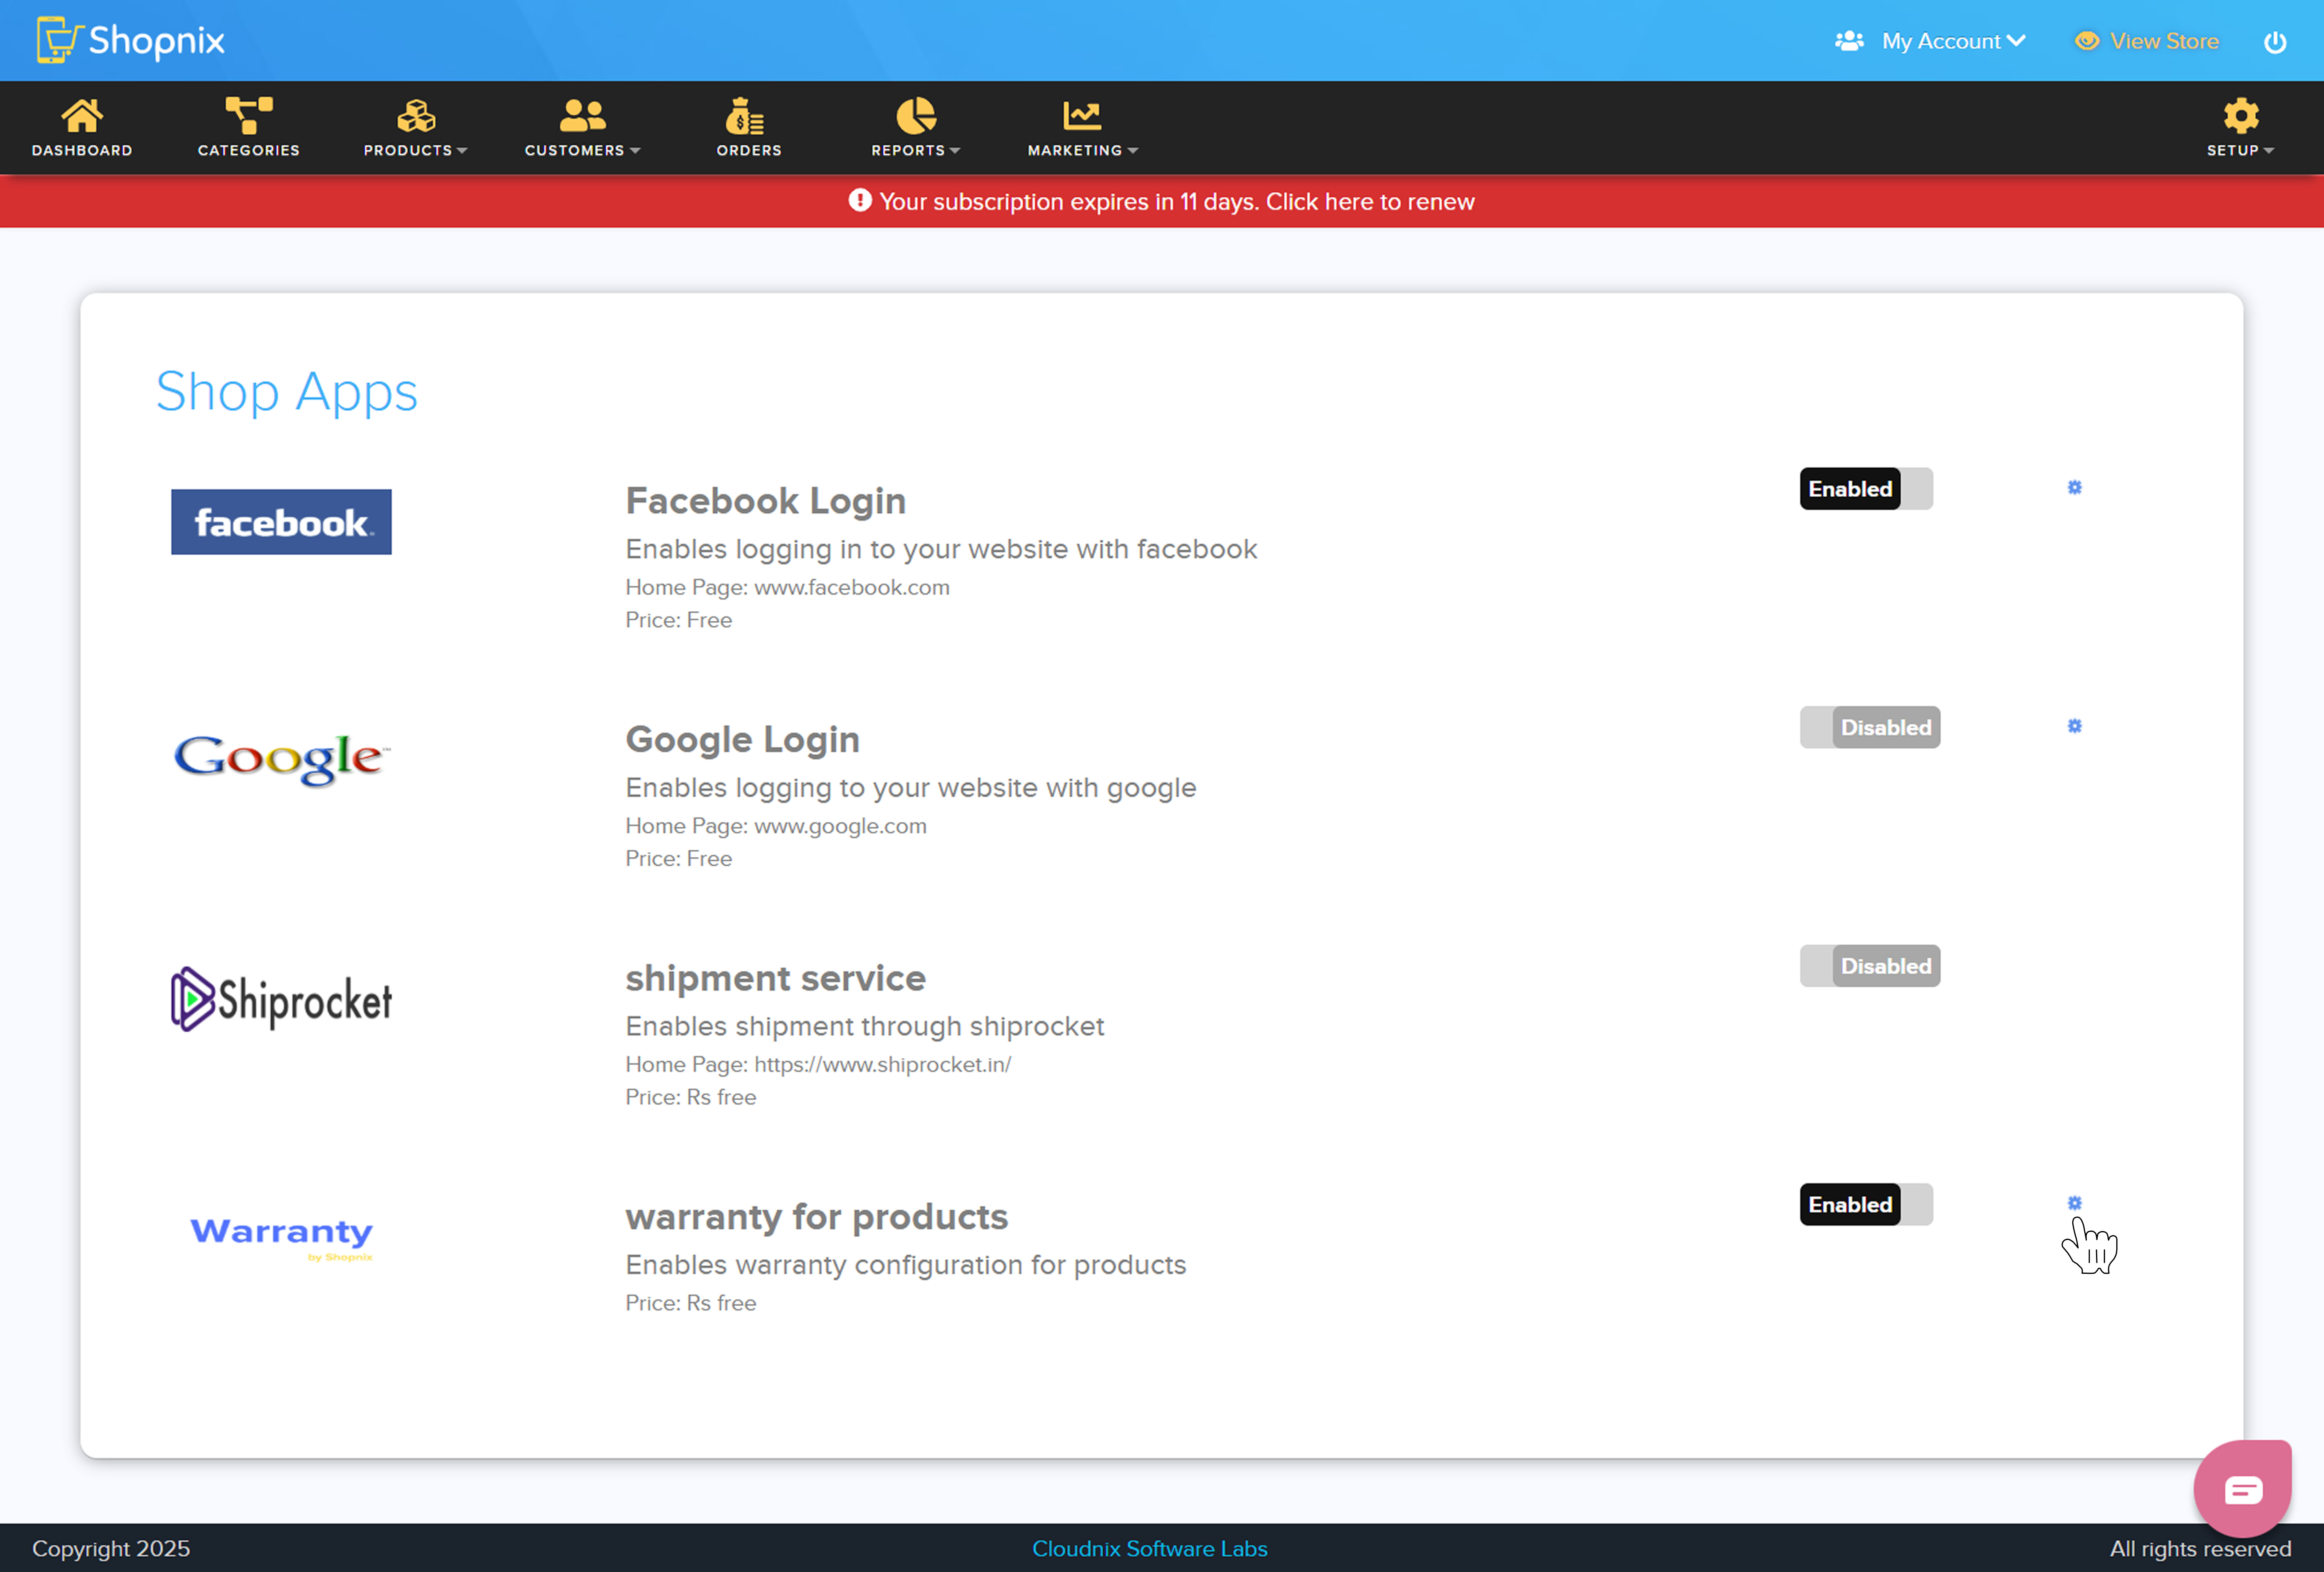Click the Setup gear icon

click(x=2241, y=116)
